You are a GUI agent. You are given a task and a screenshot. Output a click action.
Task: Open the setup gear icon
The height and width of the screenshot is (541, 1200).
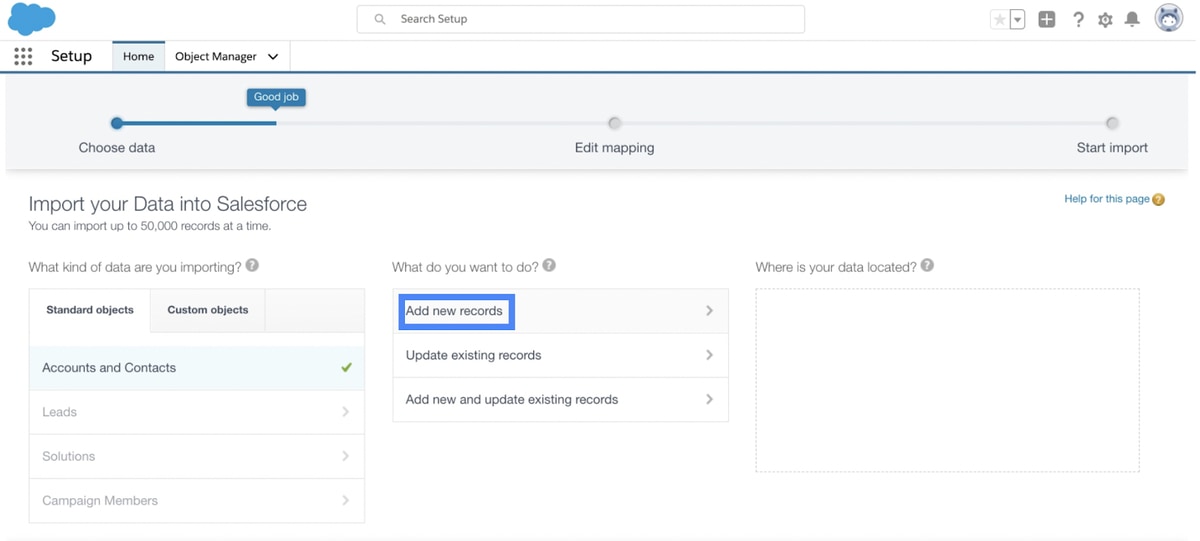[1105, 19]
